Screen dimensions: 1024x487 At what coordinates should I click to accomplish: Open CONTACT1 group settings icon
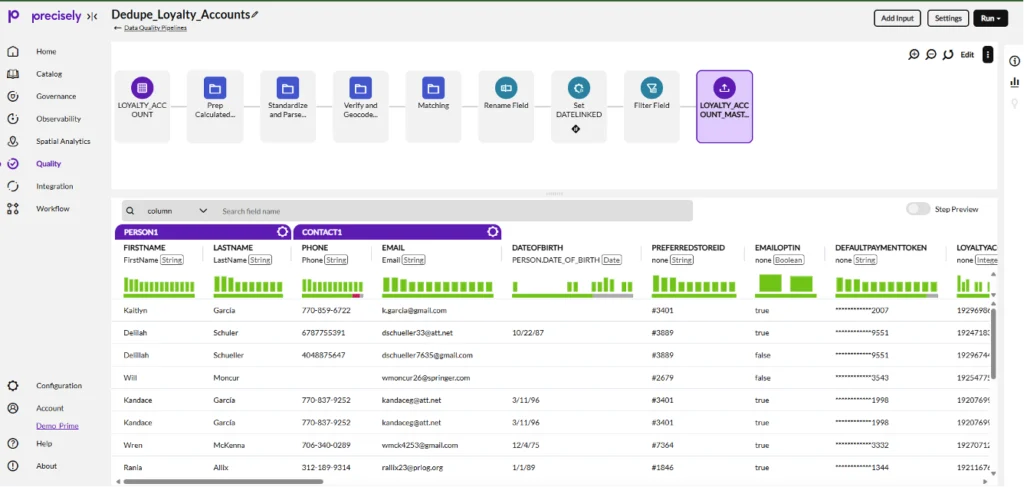click(493, 232)
